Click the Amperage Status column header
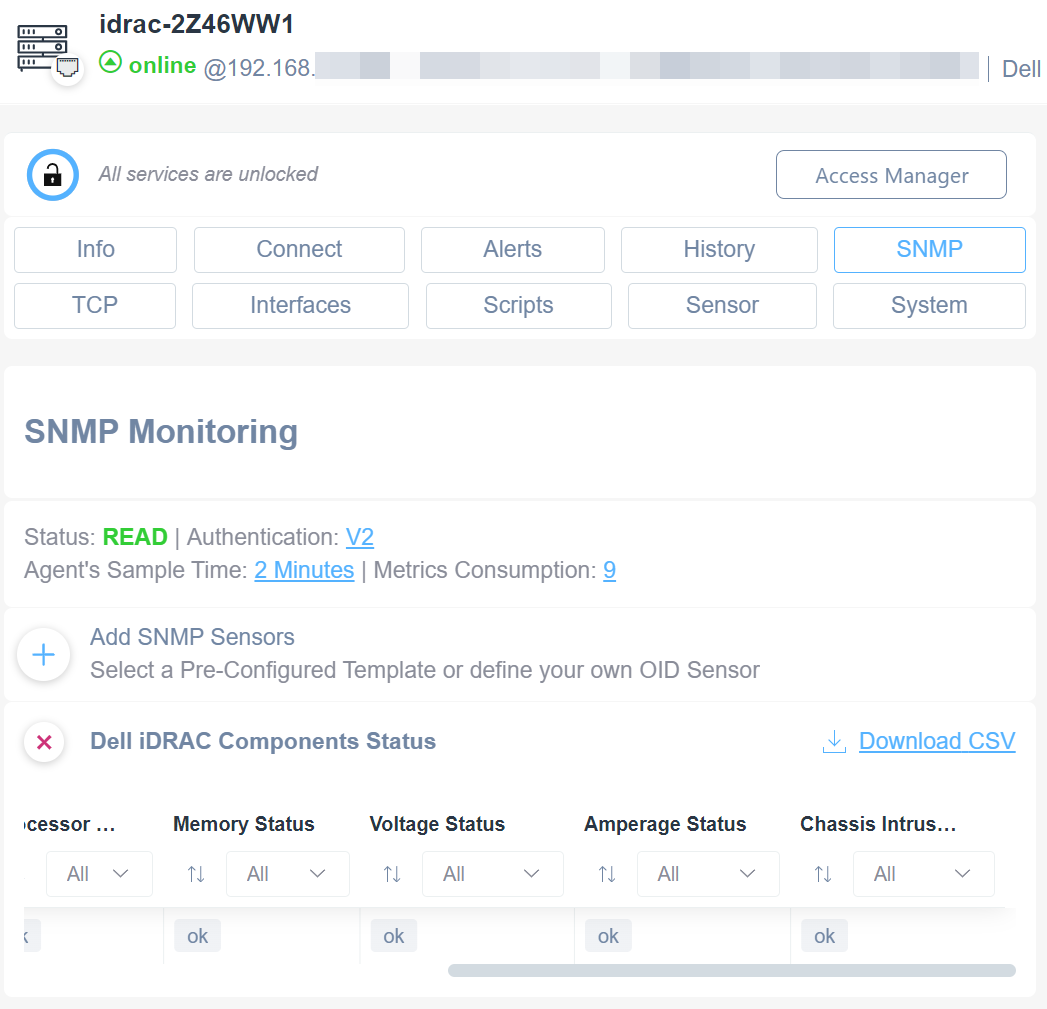 point(665,824)
